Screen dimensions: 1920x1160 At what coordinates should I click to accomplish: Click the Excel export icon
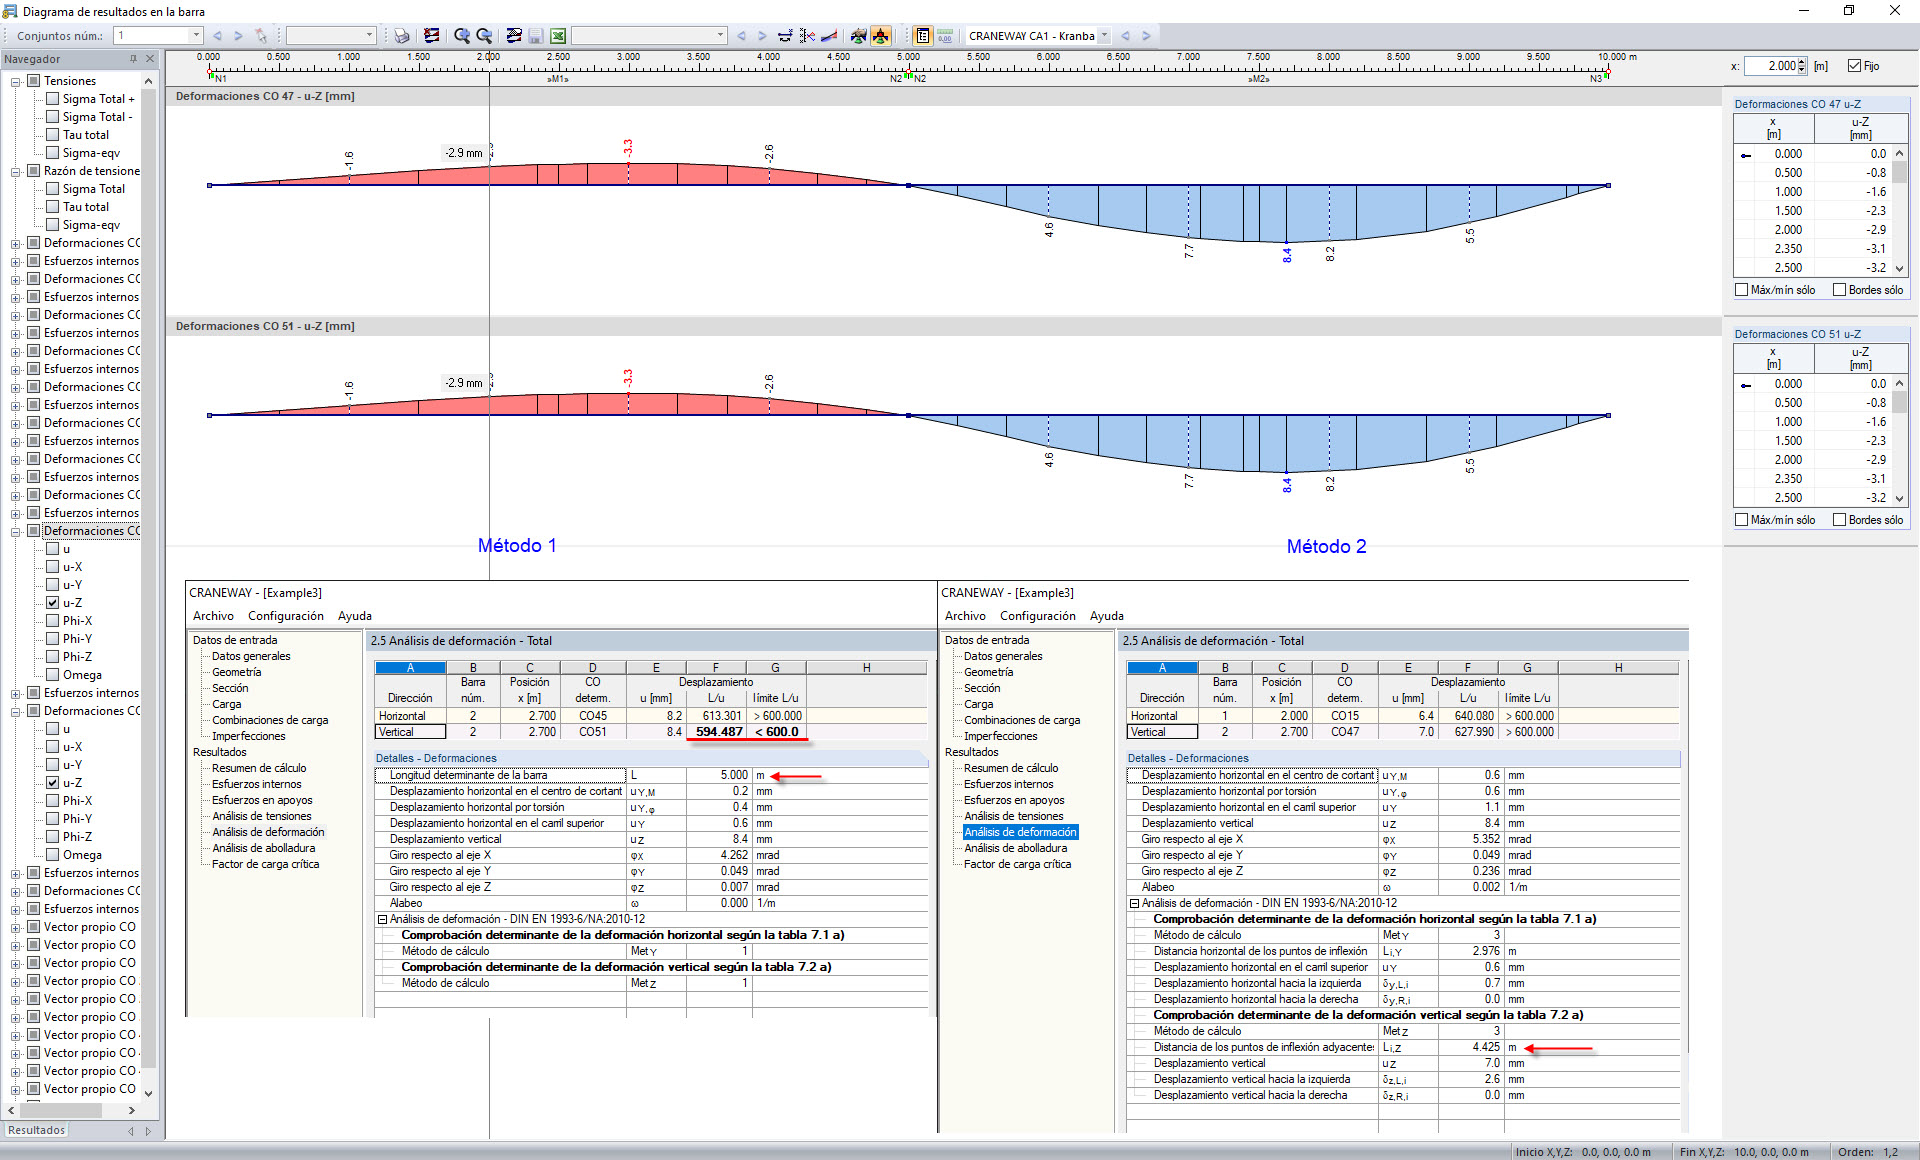pos(558,36)
